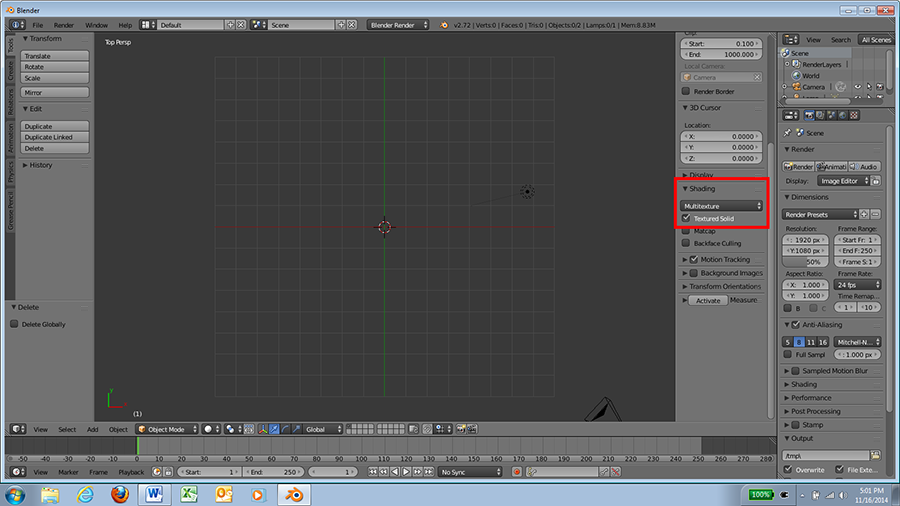Click the record auto-keyframe button

pos(517,472)
